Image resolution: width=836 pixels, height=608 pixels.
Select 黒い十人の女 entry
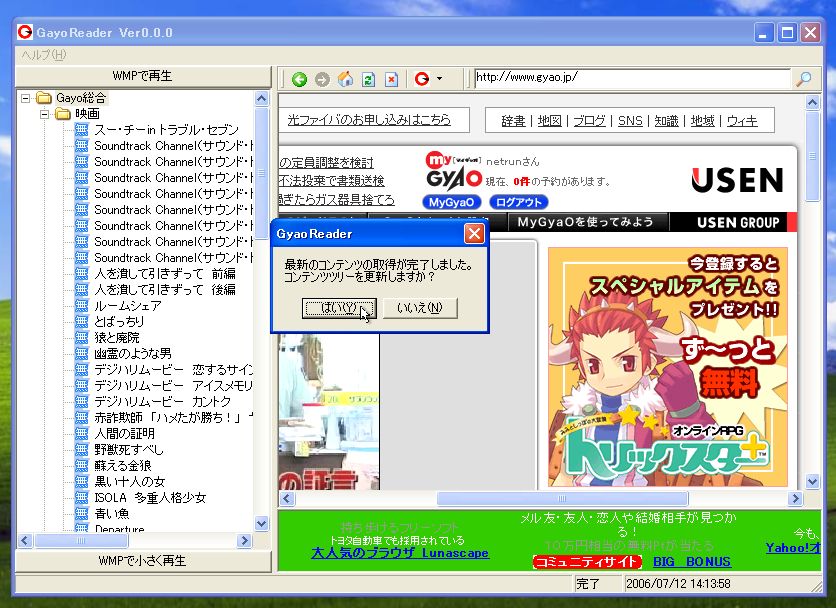point(130,482)
